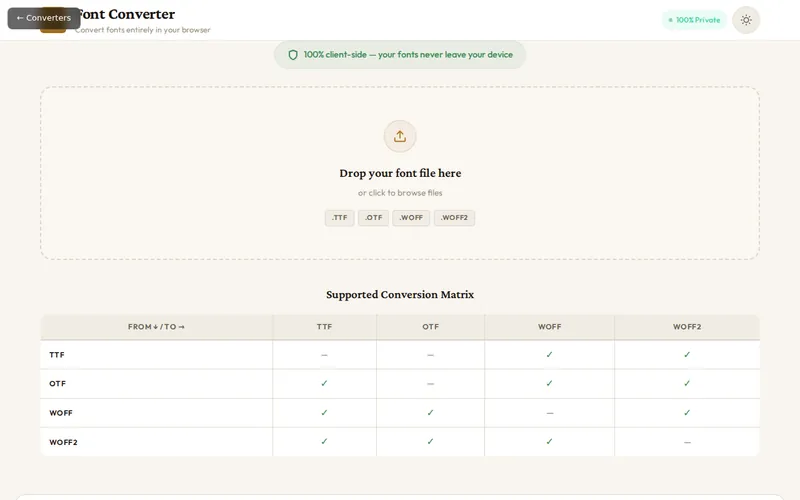The image size is (800, 500).
Task: Click checkmark for WOFF to TTF
Action: [324, 412]
